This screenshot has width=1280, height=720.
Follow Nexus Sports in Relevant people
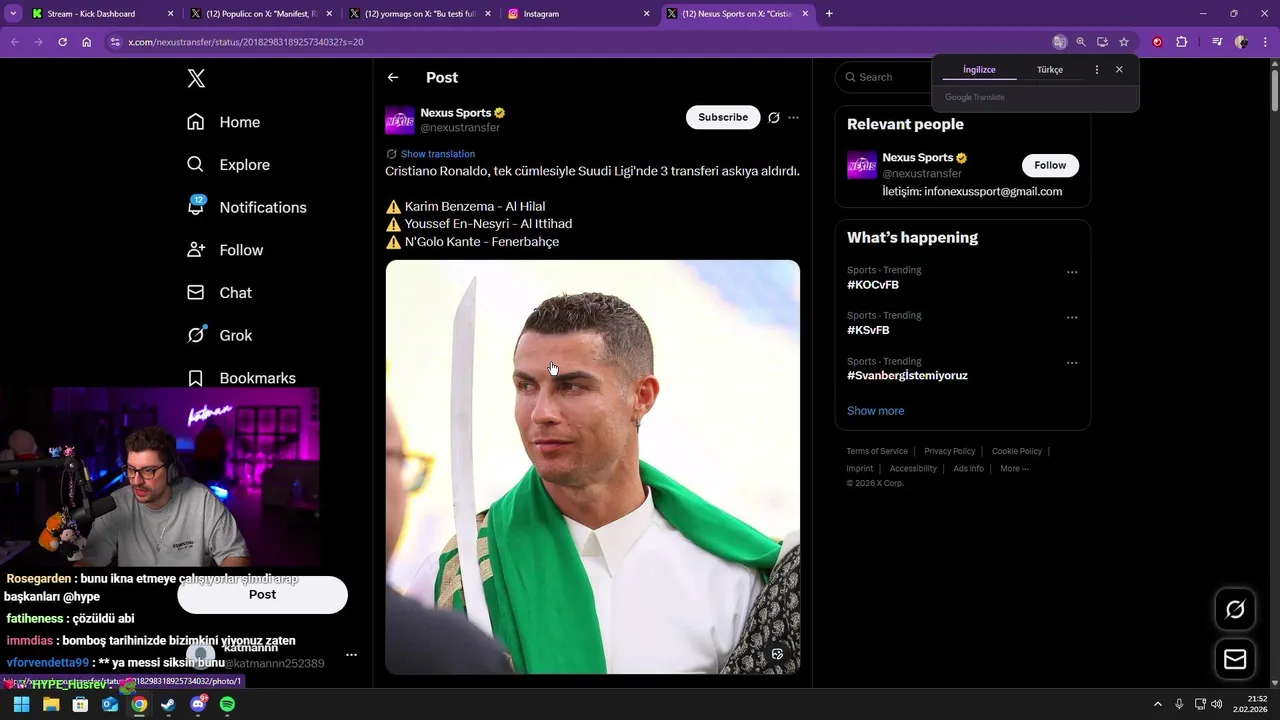point(1050,165)
